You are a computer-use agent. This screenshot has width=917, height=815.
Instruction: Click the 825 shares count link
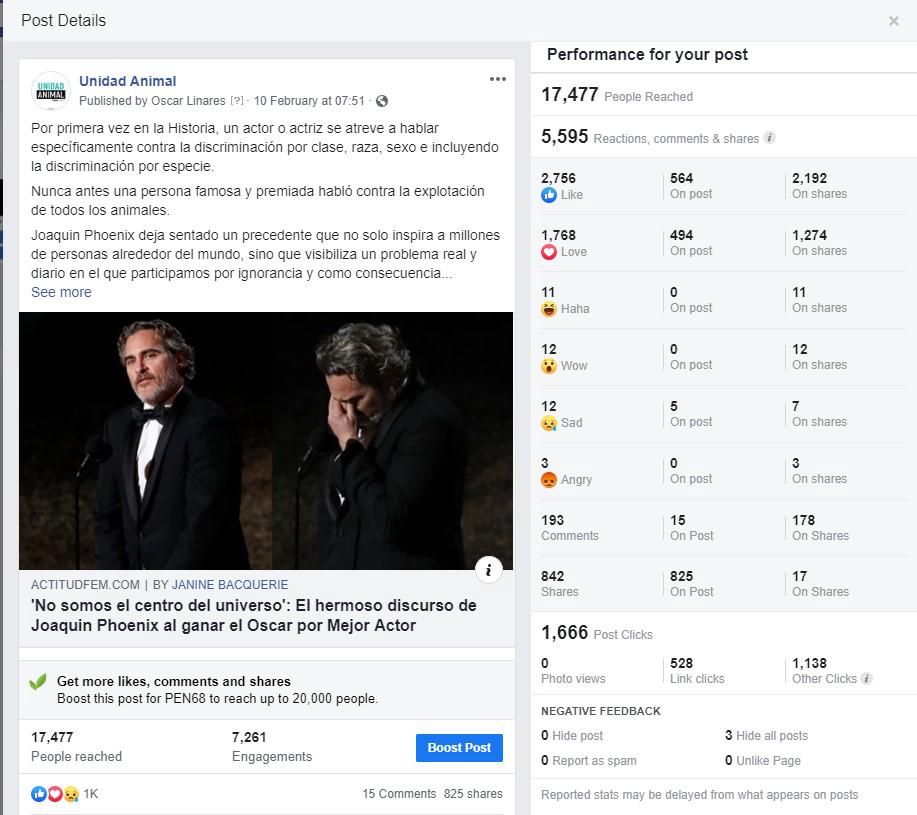coord(473,793)
